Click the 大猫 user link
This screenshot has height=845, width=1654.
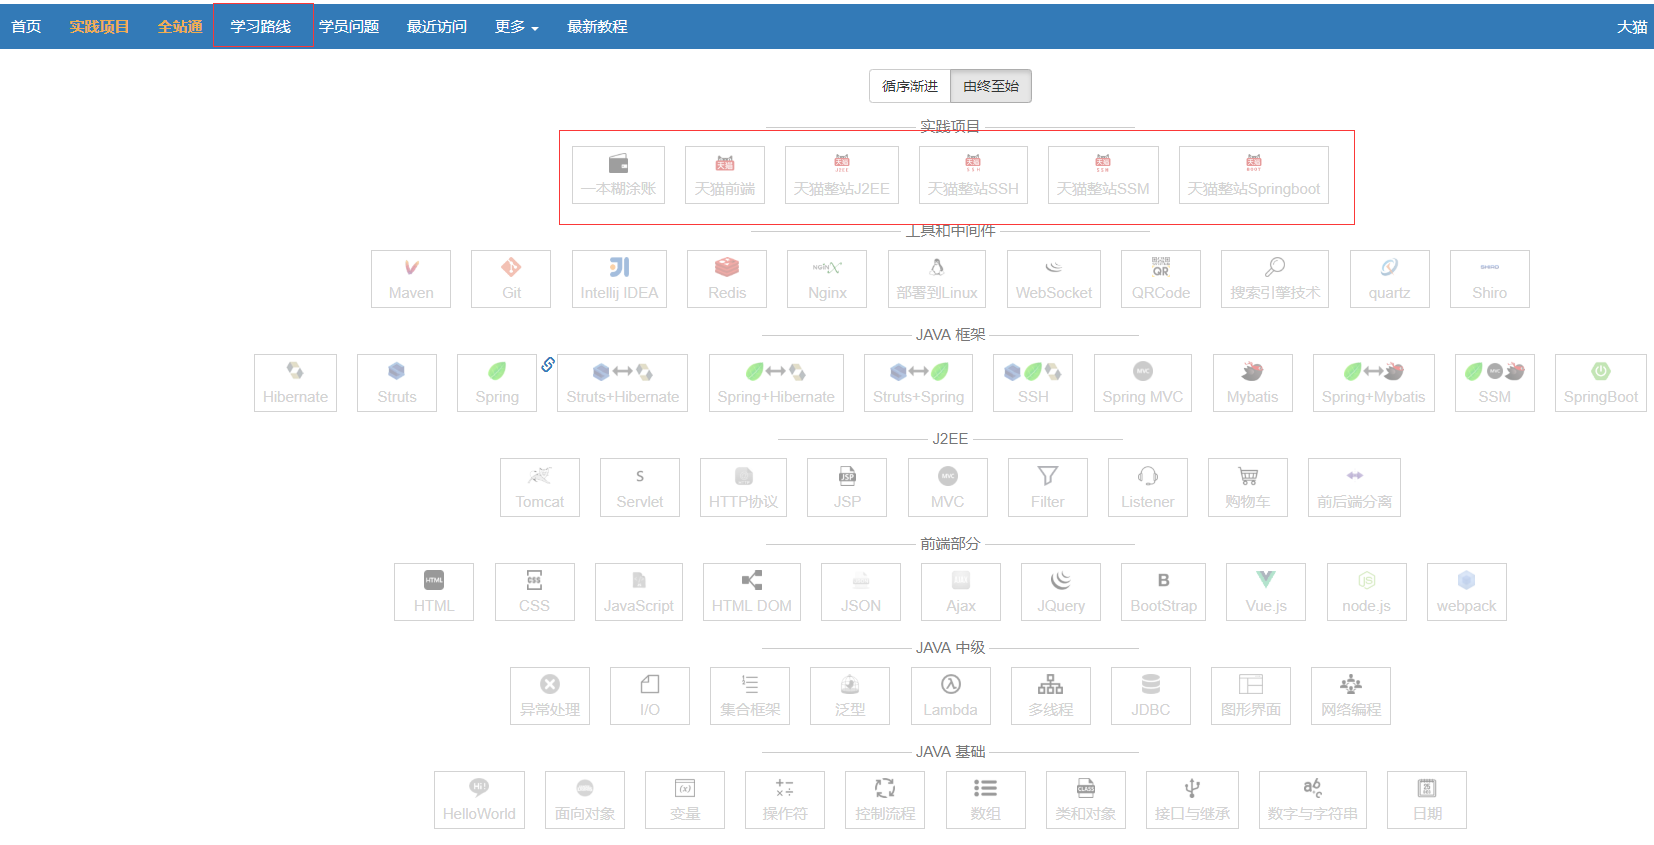coord(1632,27)
